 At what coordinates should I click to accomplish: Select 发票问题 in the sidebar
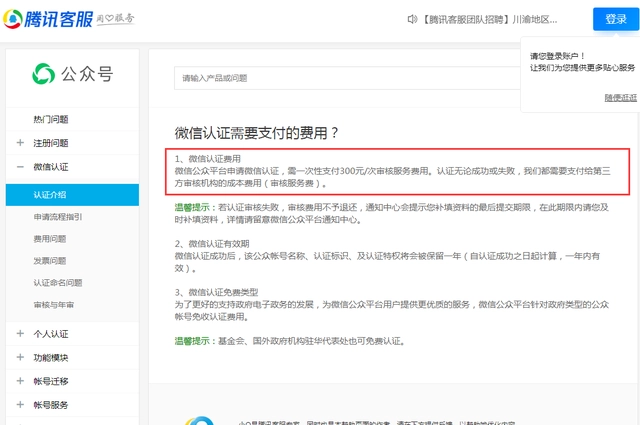click(x=50, y=261)
